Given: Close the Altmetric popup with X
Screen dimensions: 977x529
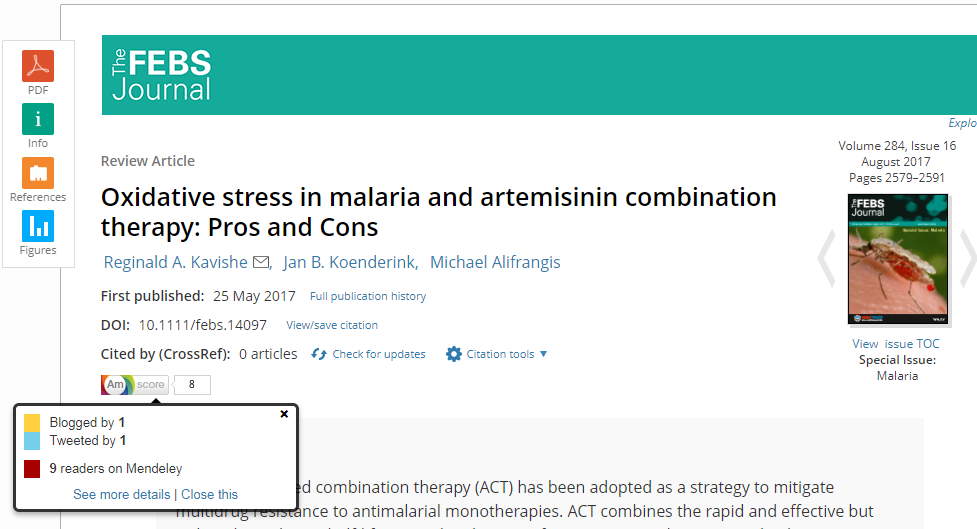Looking at the screenshot, I should (x=284, y=413).
